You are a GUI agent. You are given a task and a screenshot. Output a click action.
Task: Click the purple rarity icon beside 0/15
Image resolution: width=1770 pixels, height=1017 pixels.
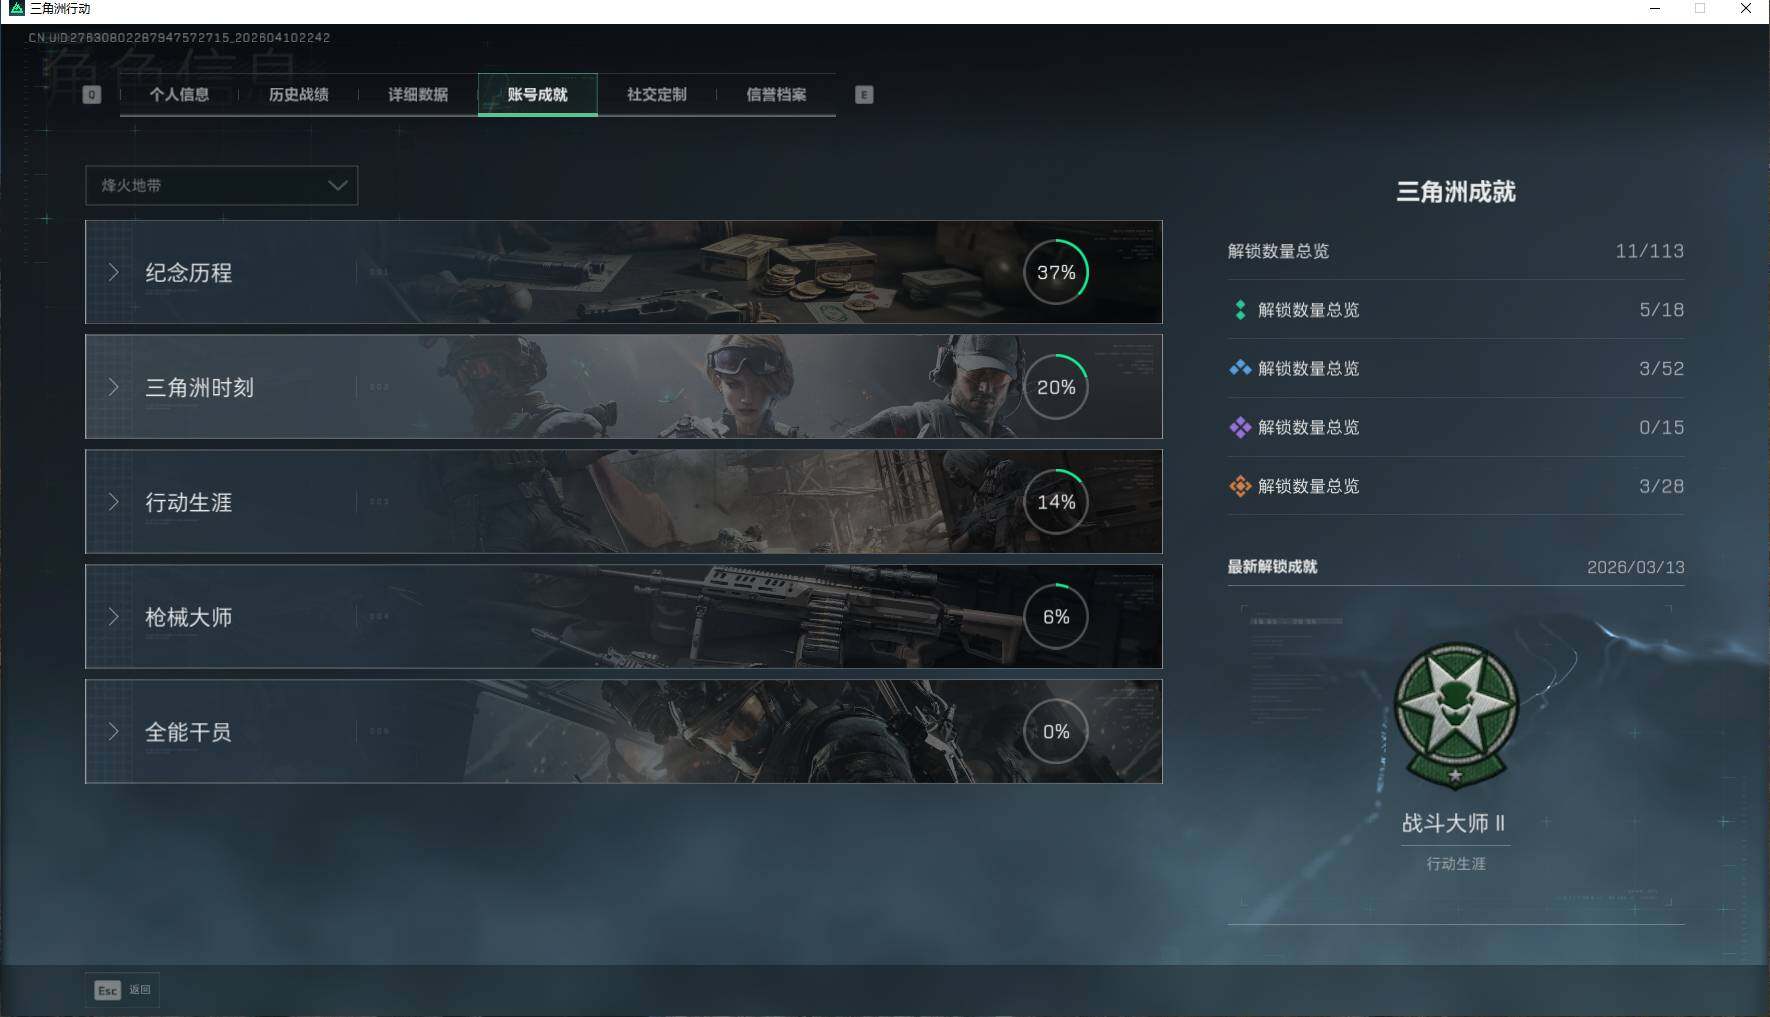1240,427
